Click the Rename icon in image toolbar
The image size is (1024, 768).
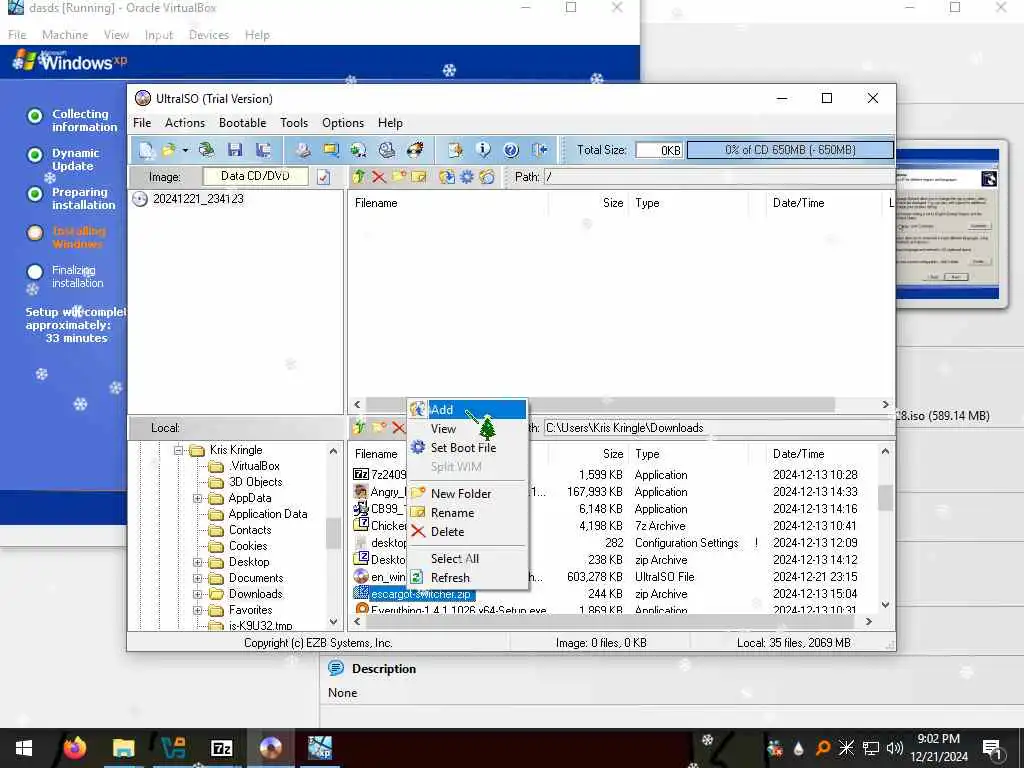(419, 177)
